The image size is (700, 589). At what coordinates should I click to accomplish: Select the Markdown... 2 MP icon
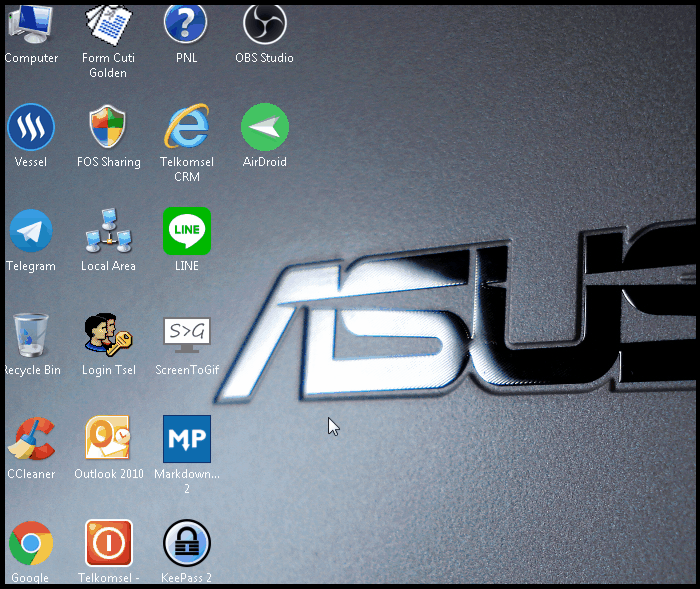coord(187,439)
